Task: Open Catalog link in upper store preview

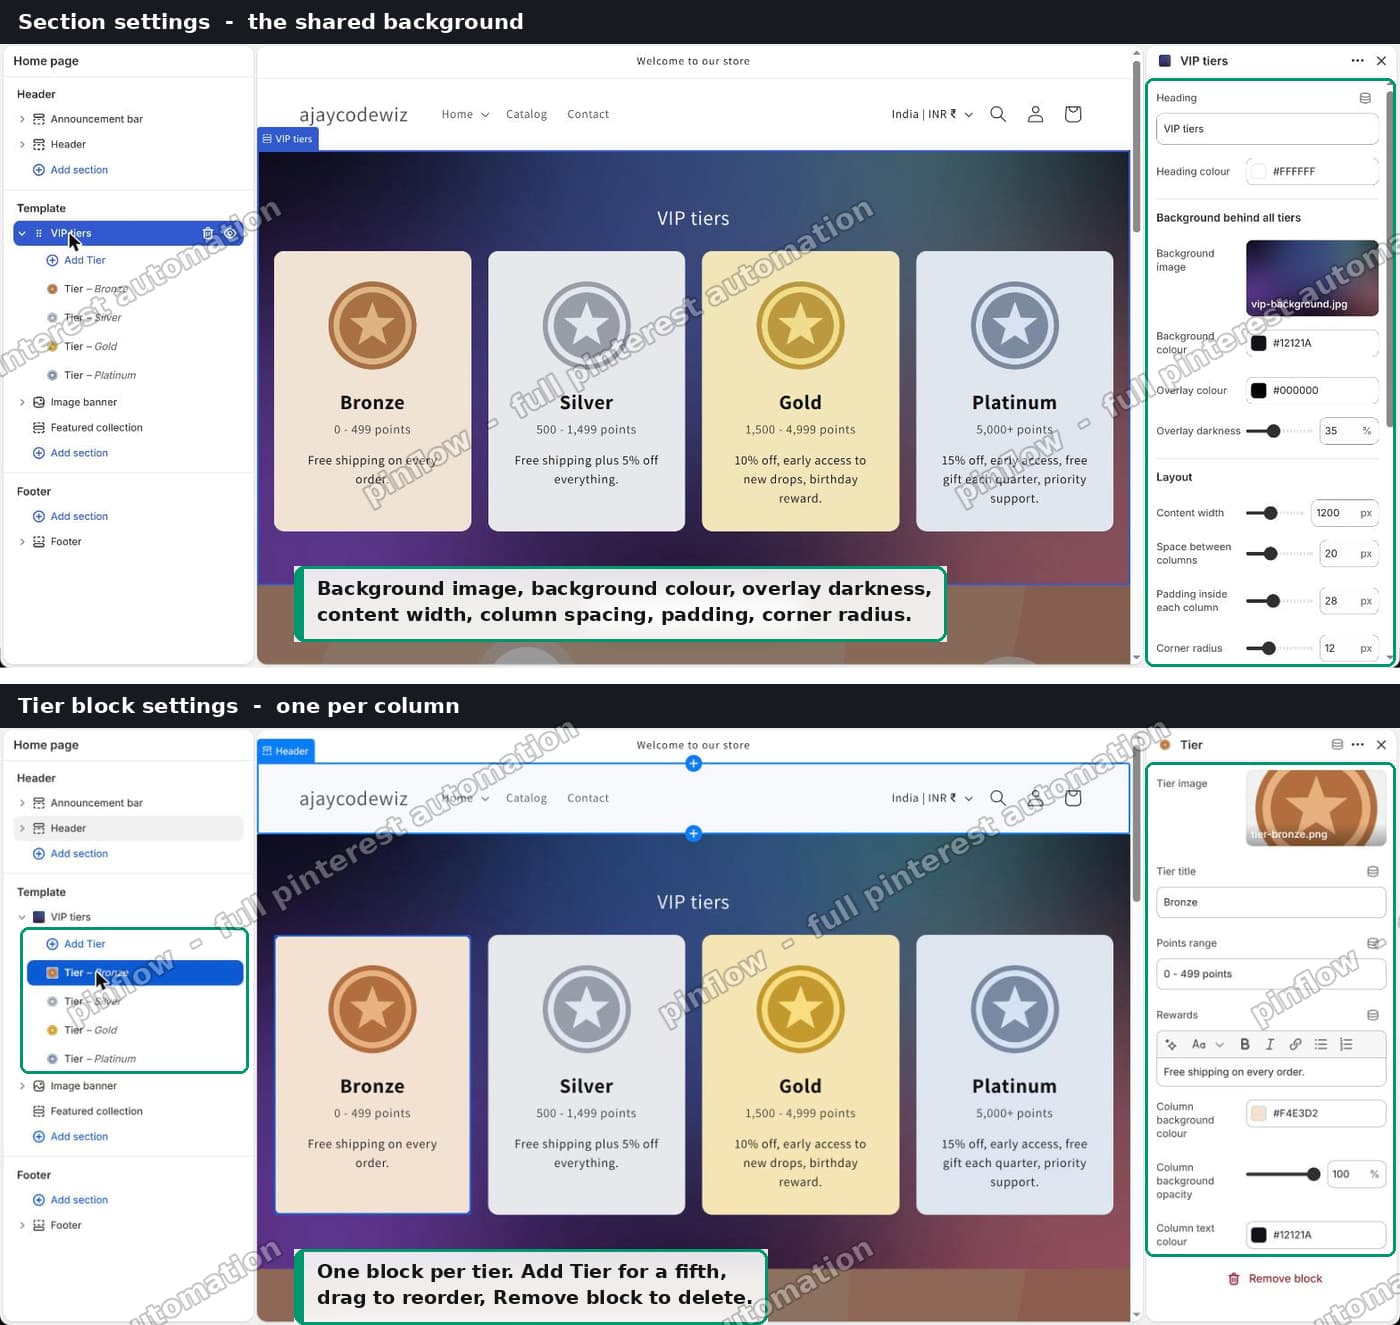Action: pyautogui.click(x=526, y=114)
